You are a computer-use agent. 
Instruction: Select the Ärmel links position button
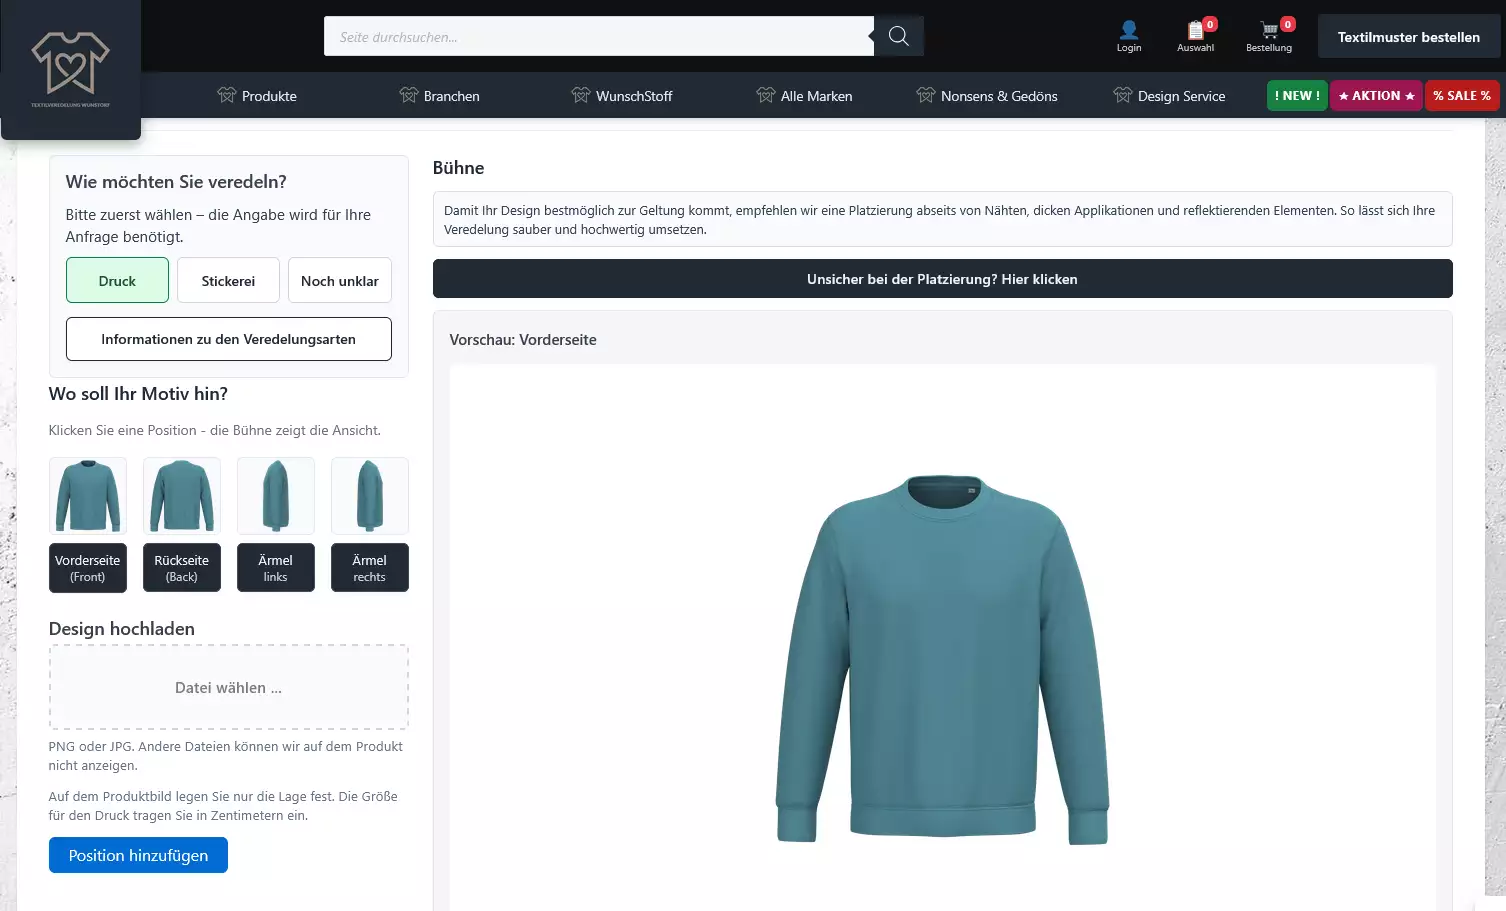pos(276,568)
